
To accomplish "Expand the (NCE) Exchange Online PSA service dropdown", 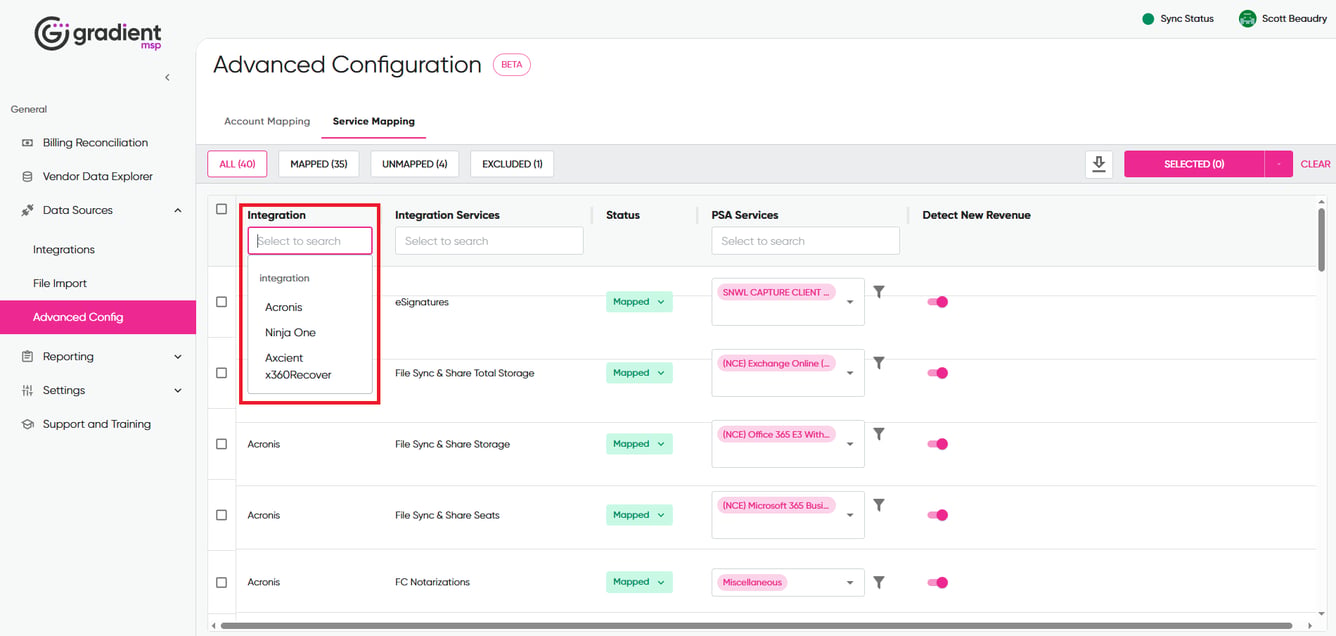I will pos(850,373).
